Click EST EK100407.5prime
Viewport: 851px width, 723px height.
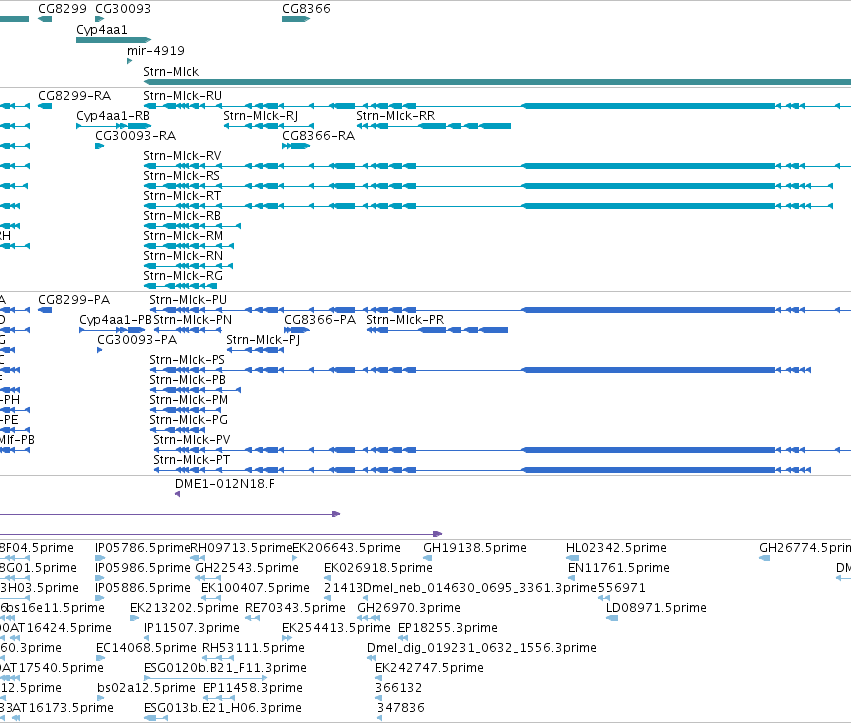tap(255, 588)
